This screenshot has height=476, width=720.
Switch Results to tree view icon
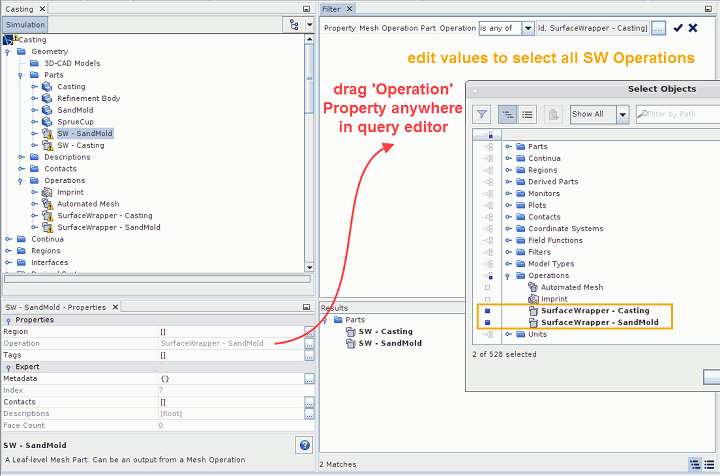click(x=695, y=465)
